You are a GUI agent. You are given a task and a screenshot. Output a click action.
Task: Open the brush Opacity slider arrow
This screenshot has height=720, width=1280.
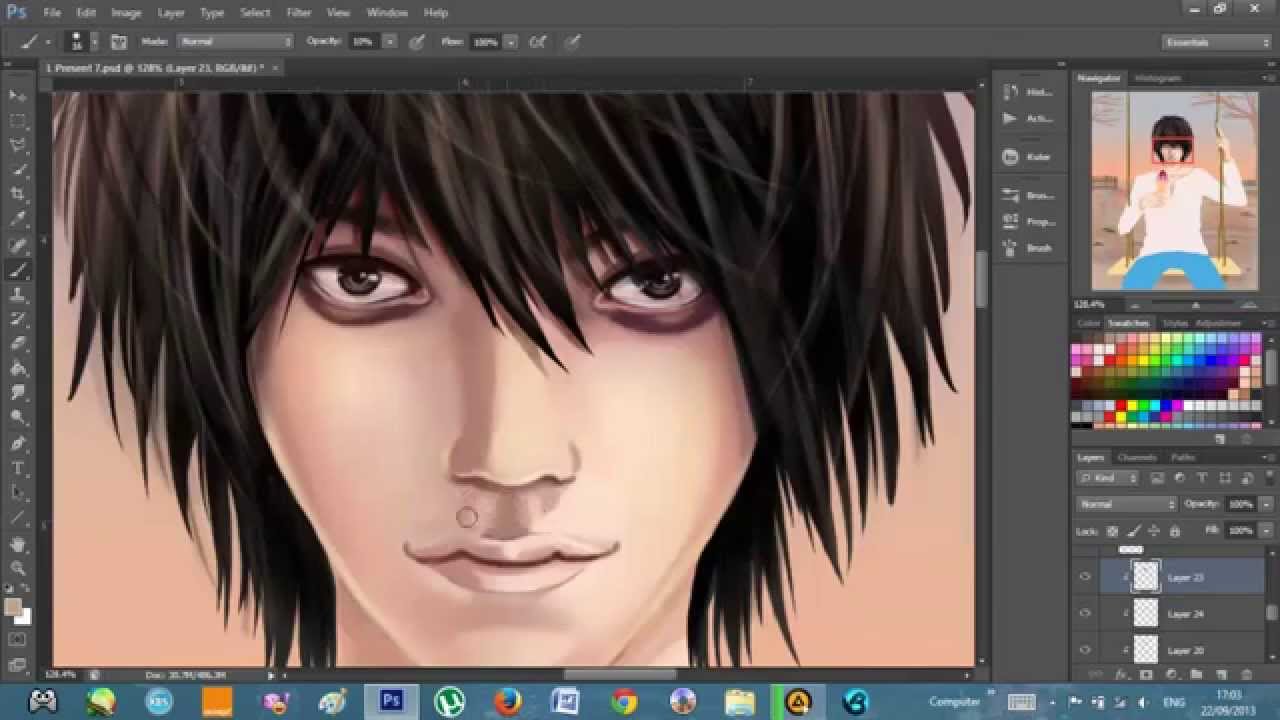(x=390, y=42)
